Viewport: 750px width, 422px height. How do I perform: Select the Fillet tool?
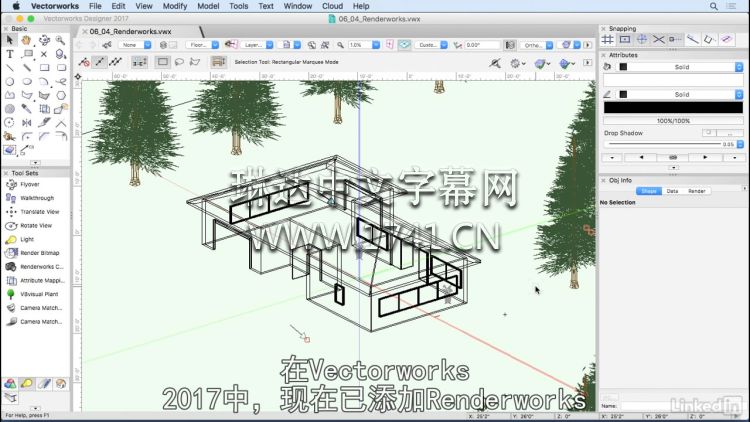pos(27,136)
